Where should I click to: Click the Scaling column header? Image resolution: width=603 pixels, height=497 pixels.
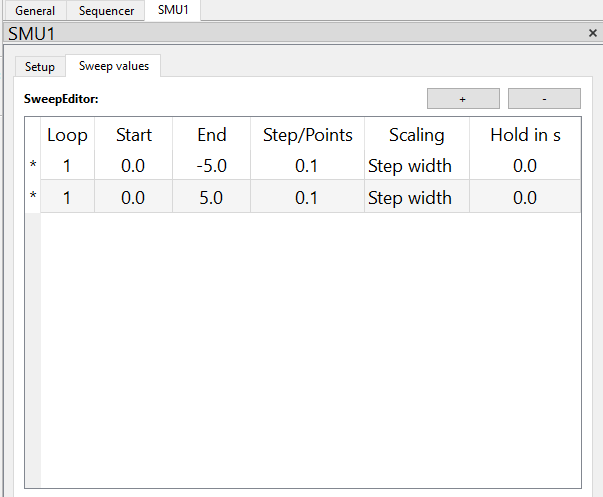click(x=417, y=135)
